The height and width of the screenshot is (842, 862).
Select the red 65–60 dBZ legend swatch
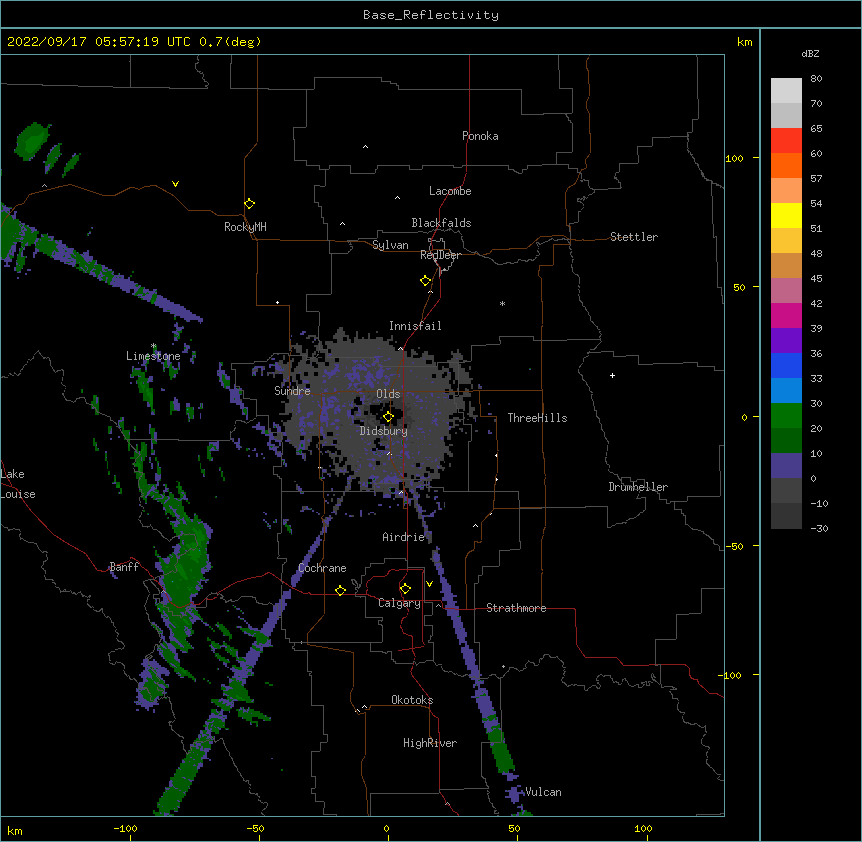coord(786,141)
